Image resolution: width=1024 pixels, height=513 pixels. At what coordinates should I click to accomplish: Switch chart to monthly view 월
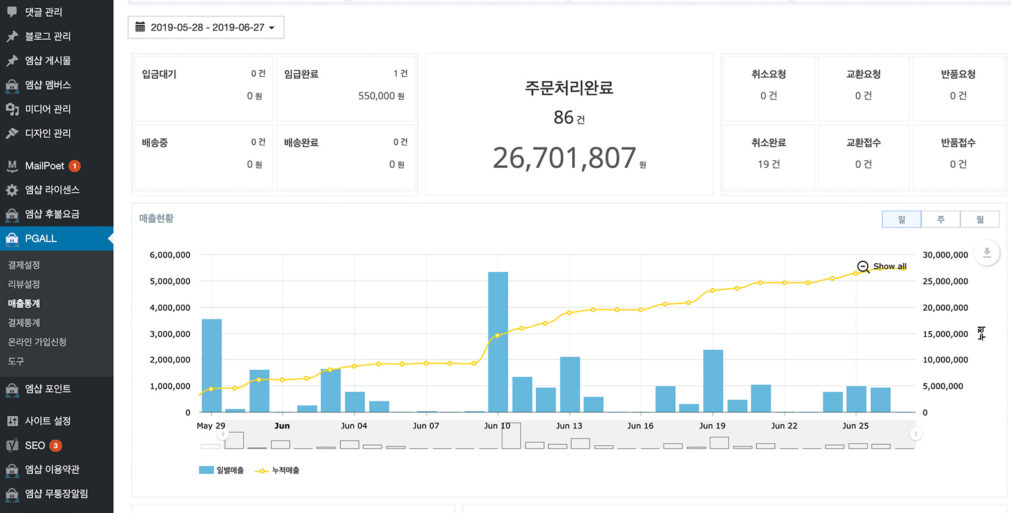[979, 219]
